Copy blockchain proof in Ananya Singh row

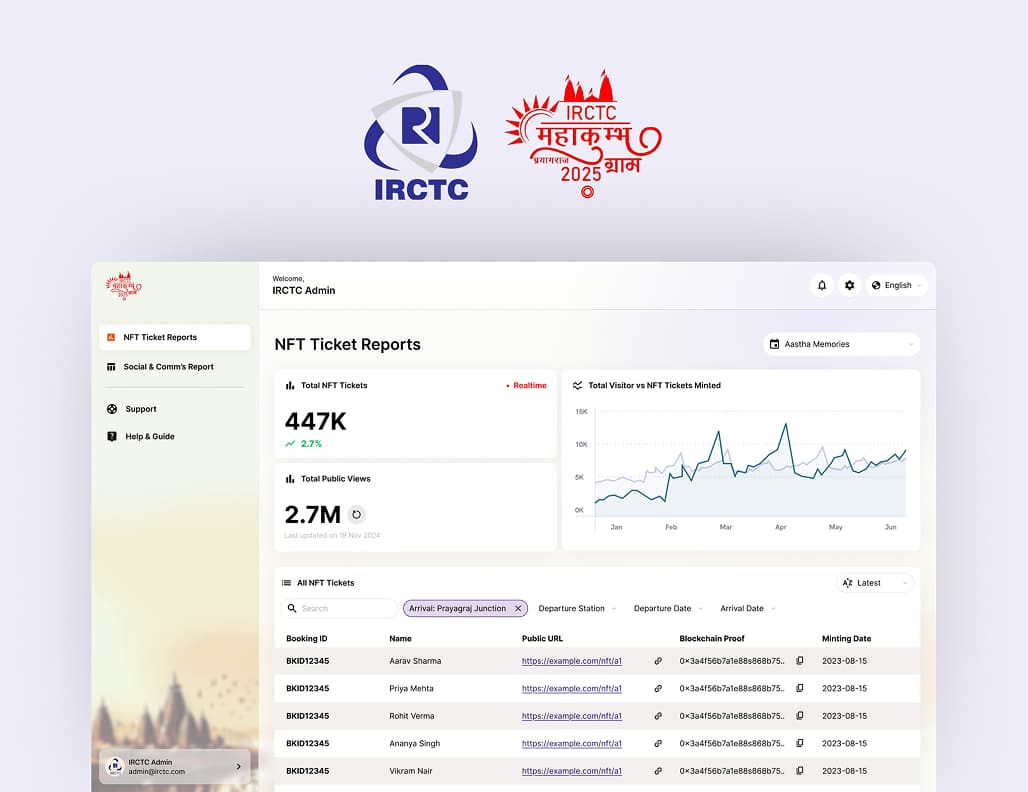tap(800, 743)
